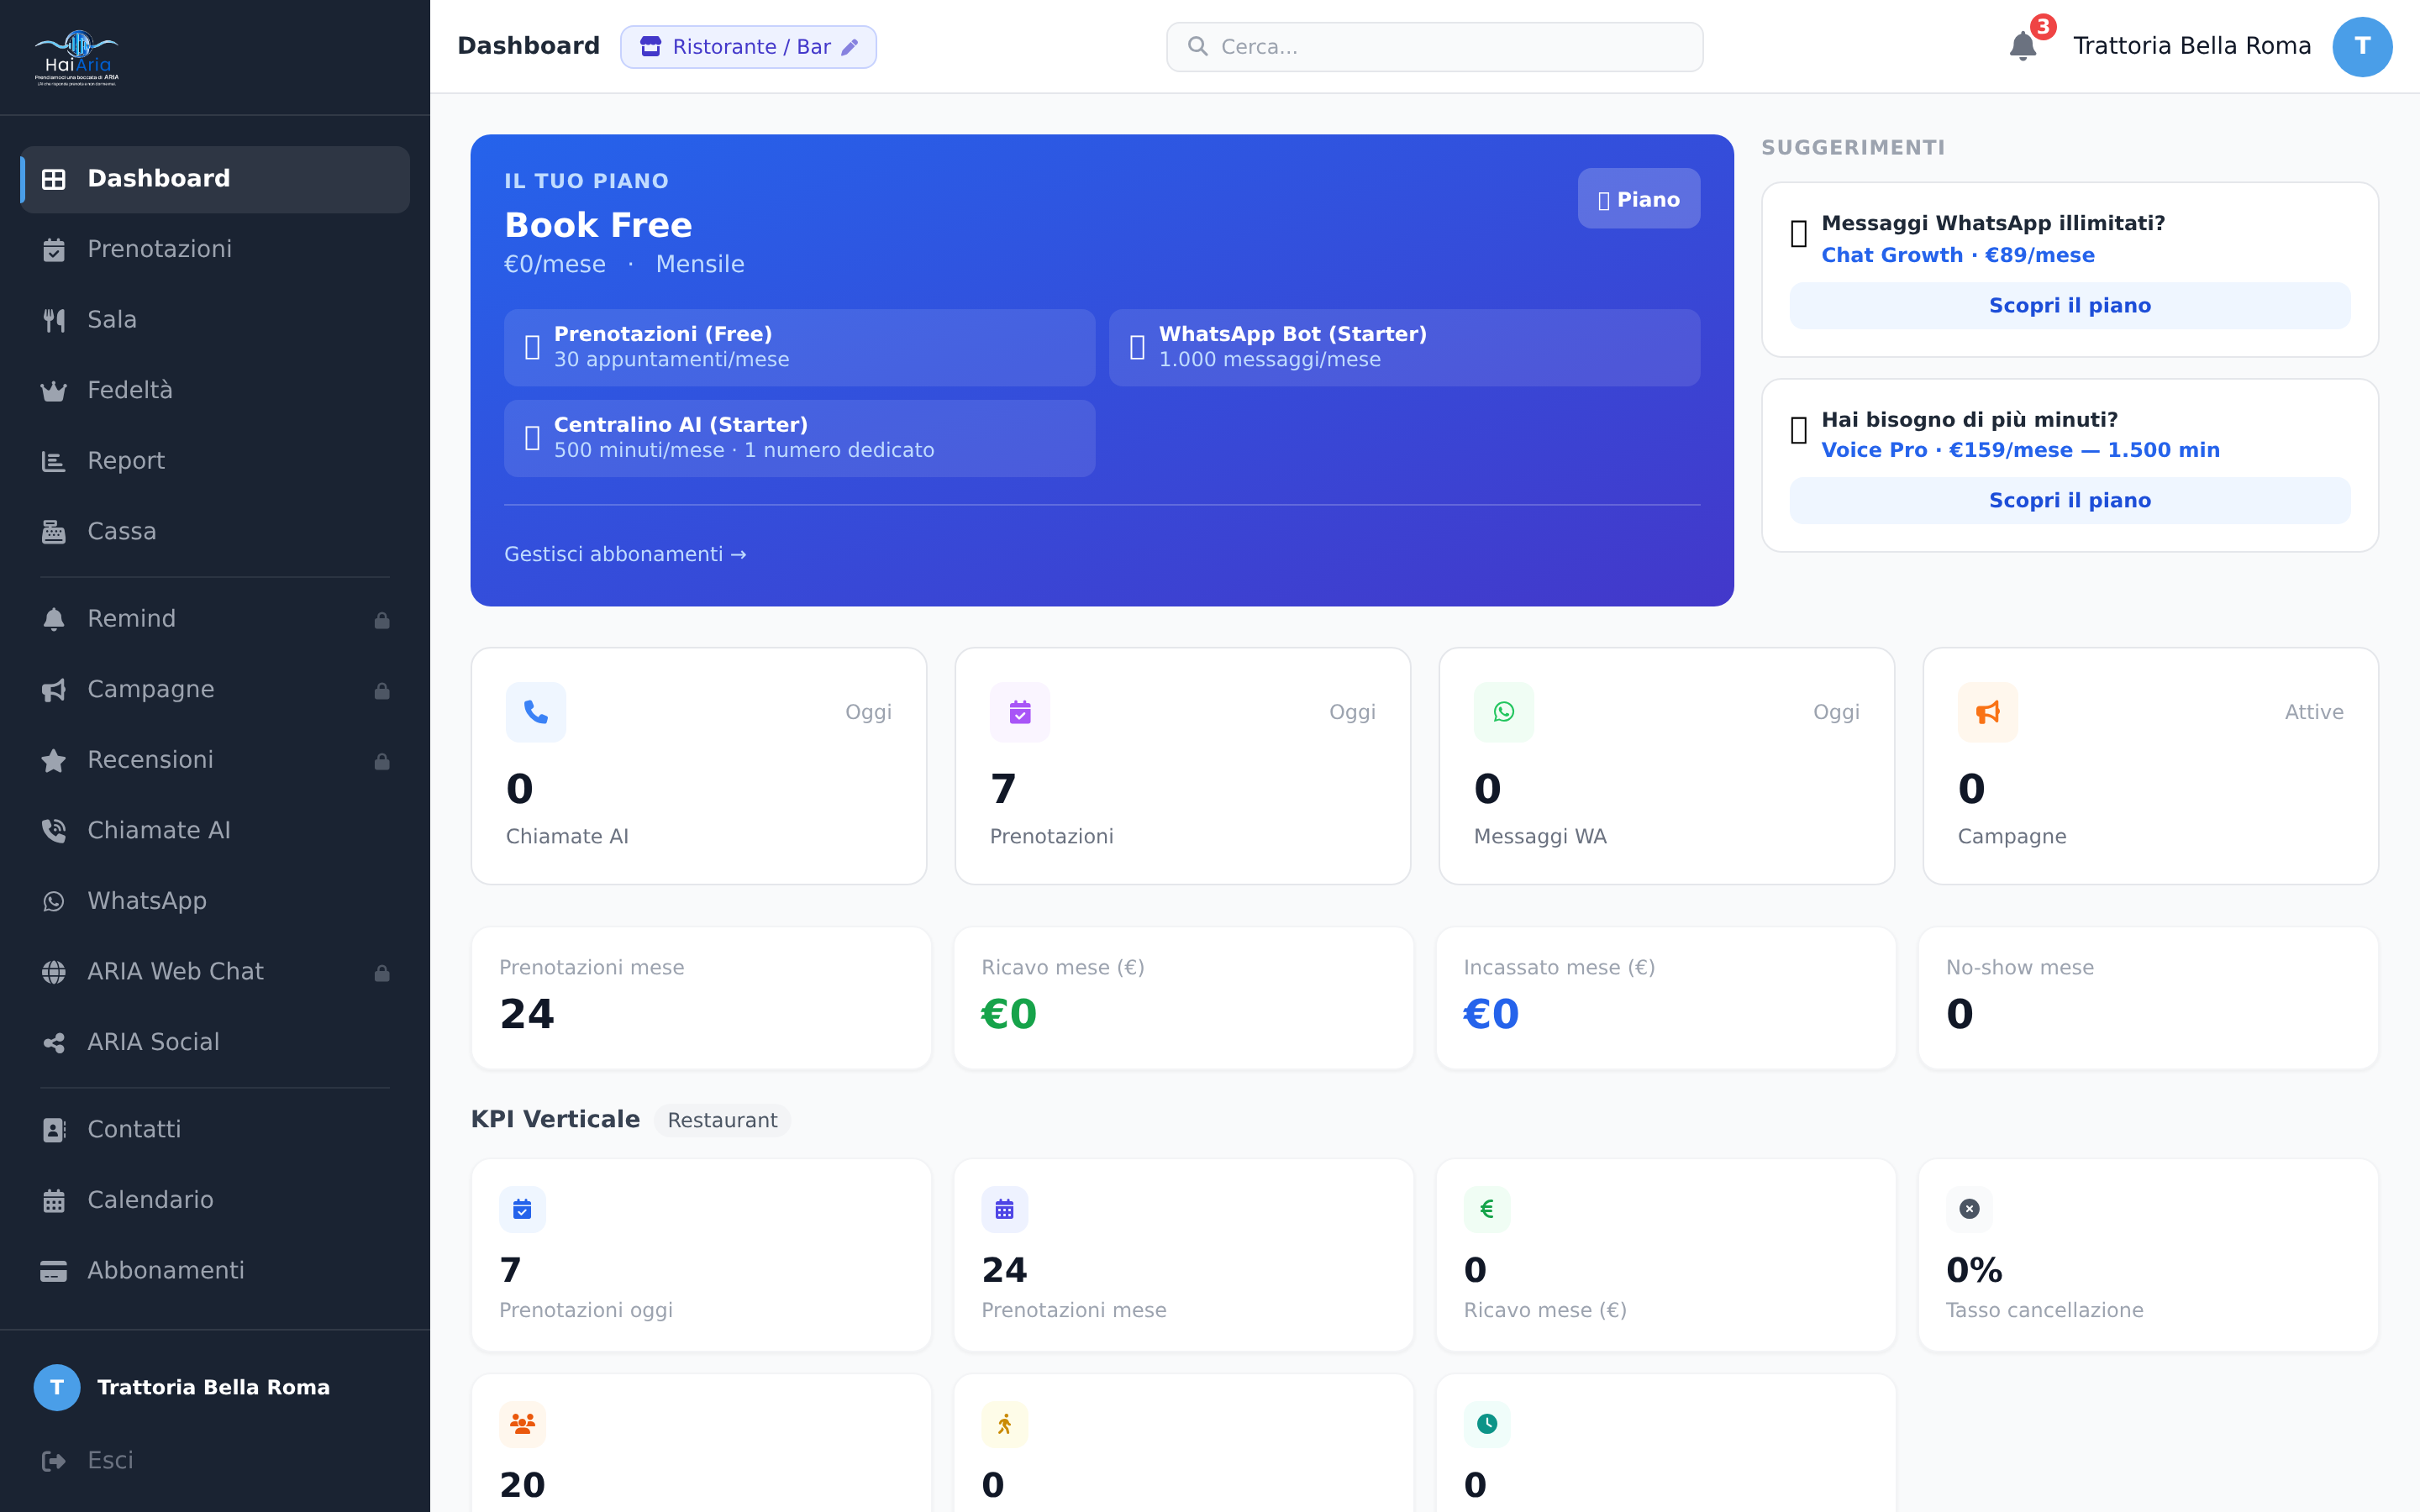Click the calendar icon on Prenotazioni card
Viewport: 2420px width, 1512px height.
click(1020, 712)
